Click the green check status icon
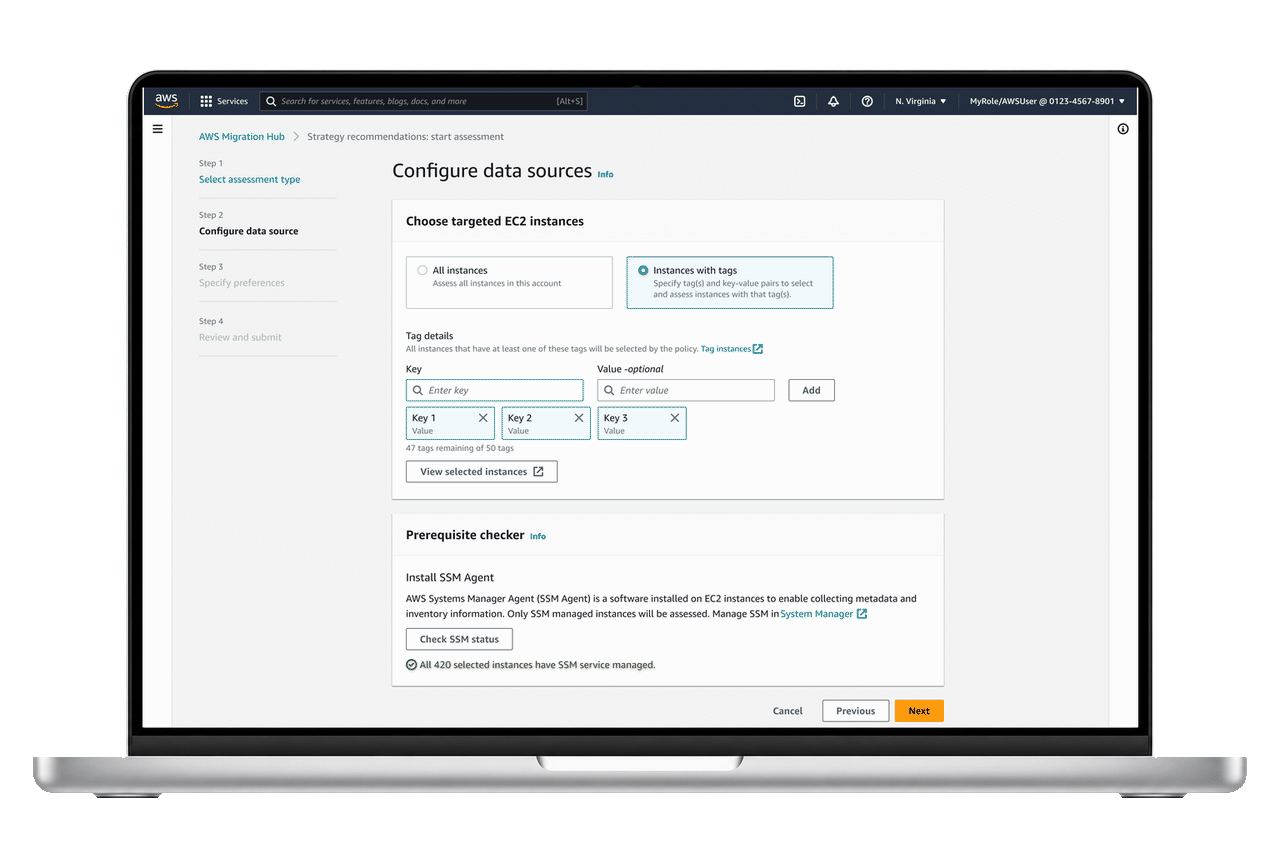 pos(411,664)
